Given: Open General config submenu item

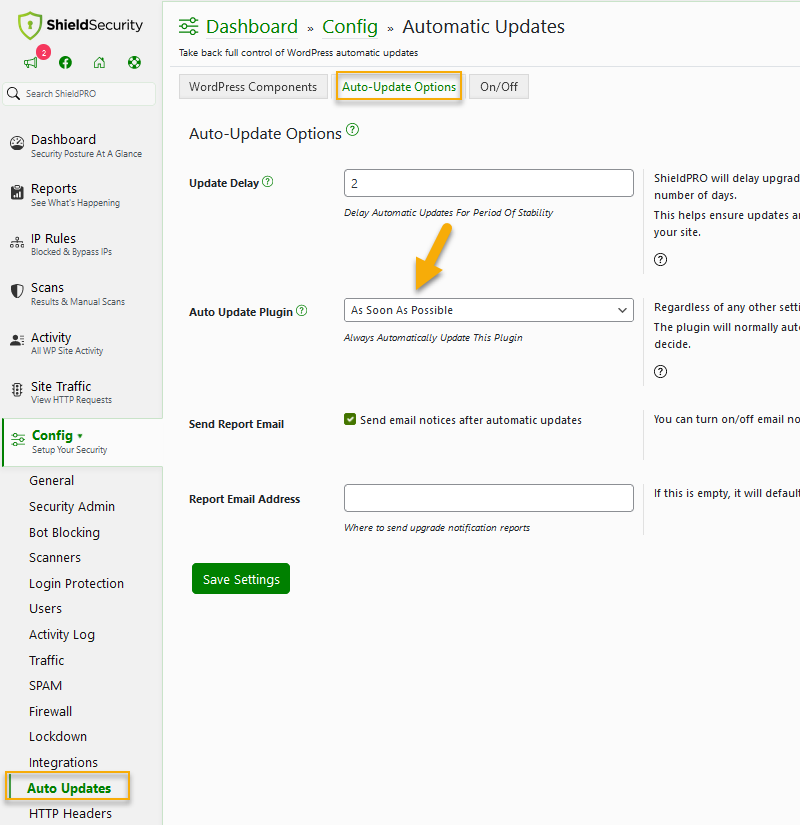Looking at the screenshot, I should tap(52, 480).
